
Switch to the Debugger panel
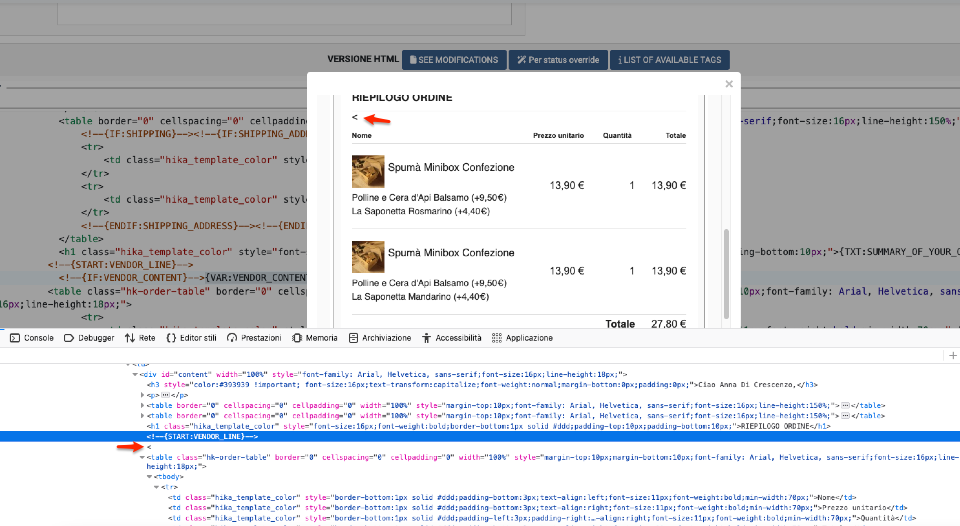[89, 338]
